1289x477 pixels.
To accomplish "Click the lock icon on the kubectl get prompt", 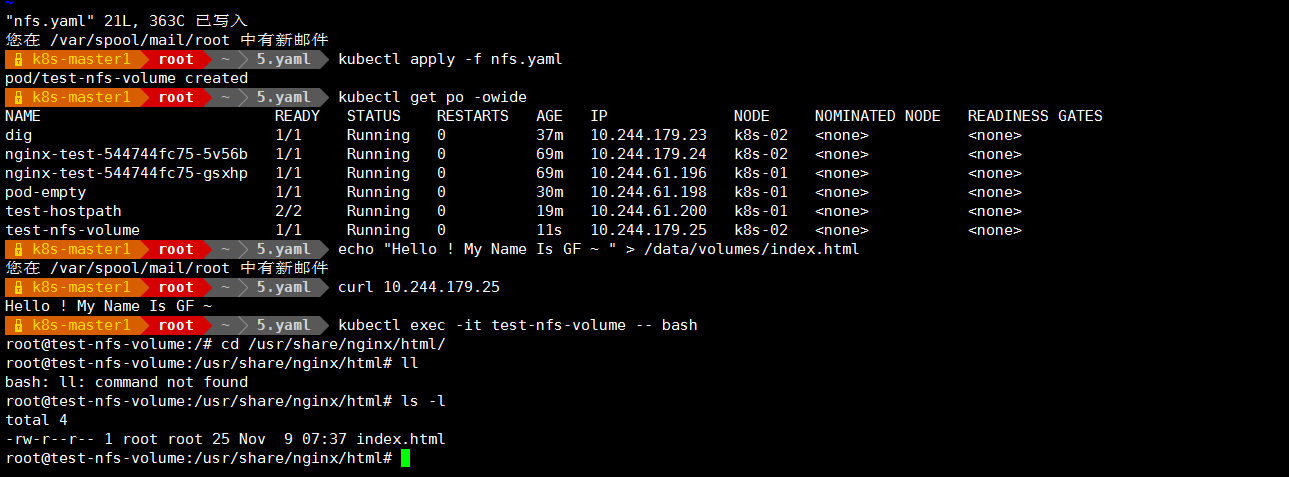I will point(17,97).
